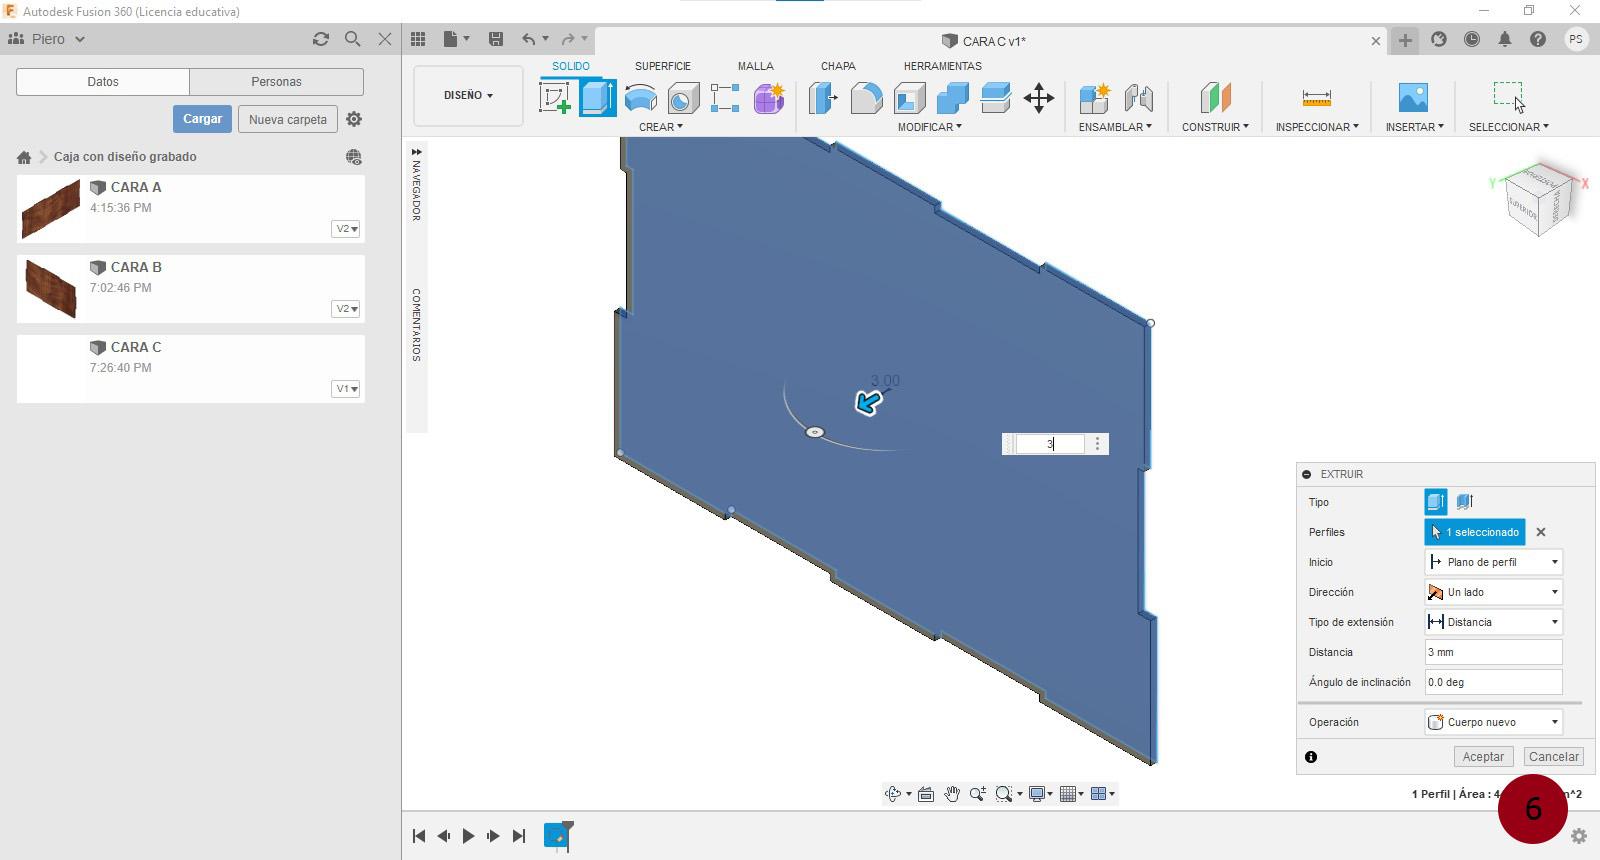Select the Joint tool

[1139, 98]
